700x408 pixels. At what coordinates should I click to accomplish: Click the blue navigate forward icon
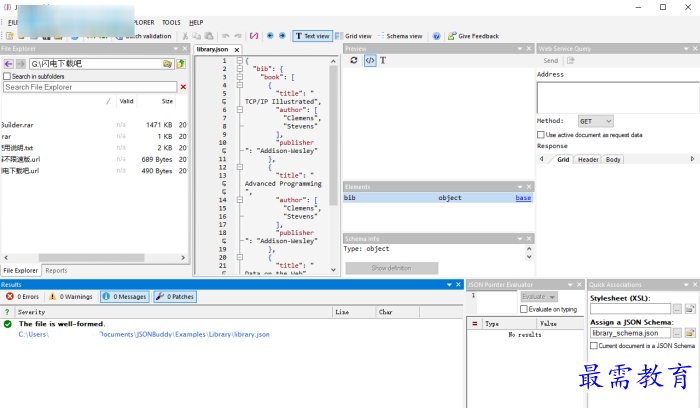pos(282,36)
